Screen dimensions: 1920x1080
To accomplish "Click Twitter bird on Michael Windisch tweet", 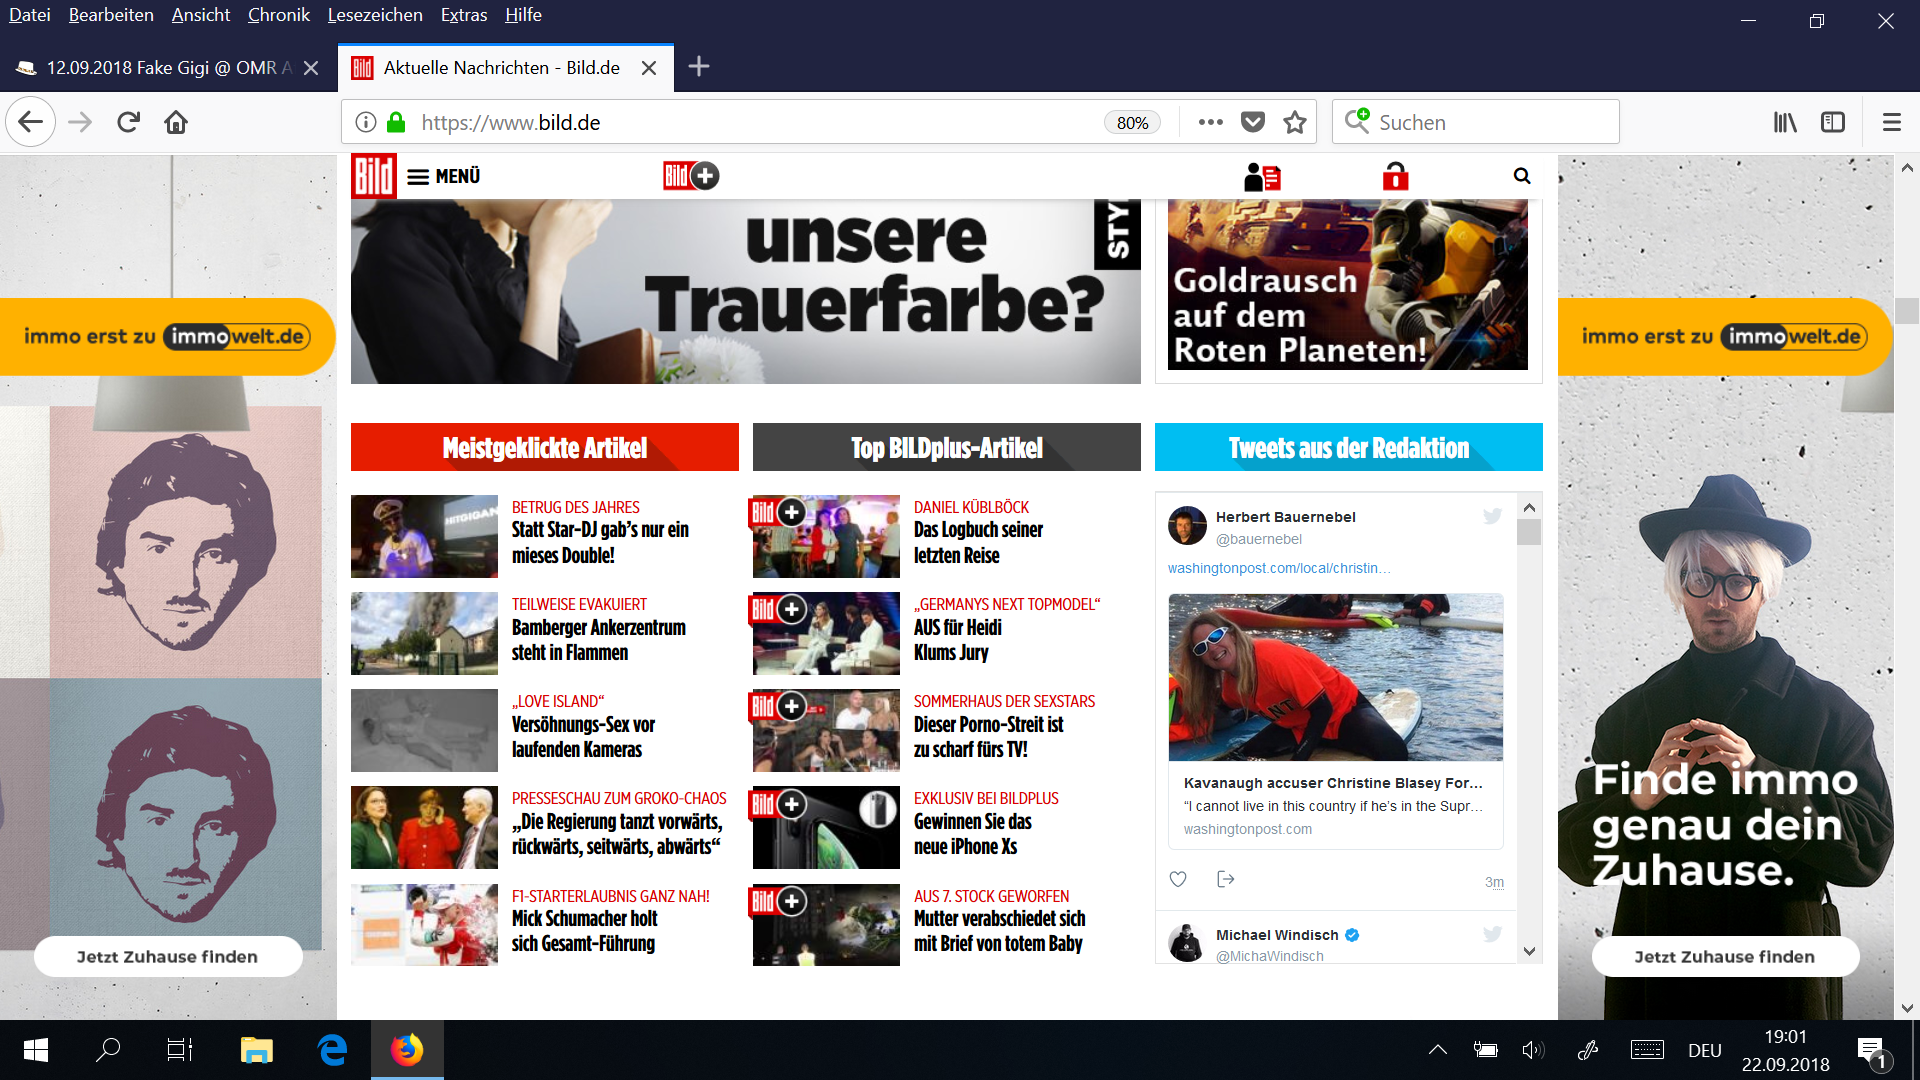I will coord(1492,934).
